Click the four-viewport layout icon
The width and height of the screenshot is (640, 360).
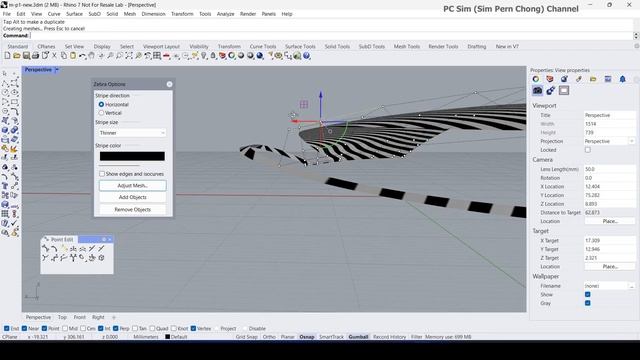tap(157, 56)
